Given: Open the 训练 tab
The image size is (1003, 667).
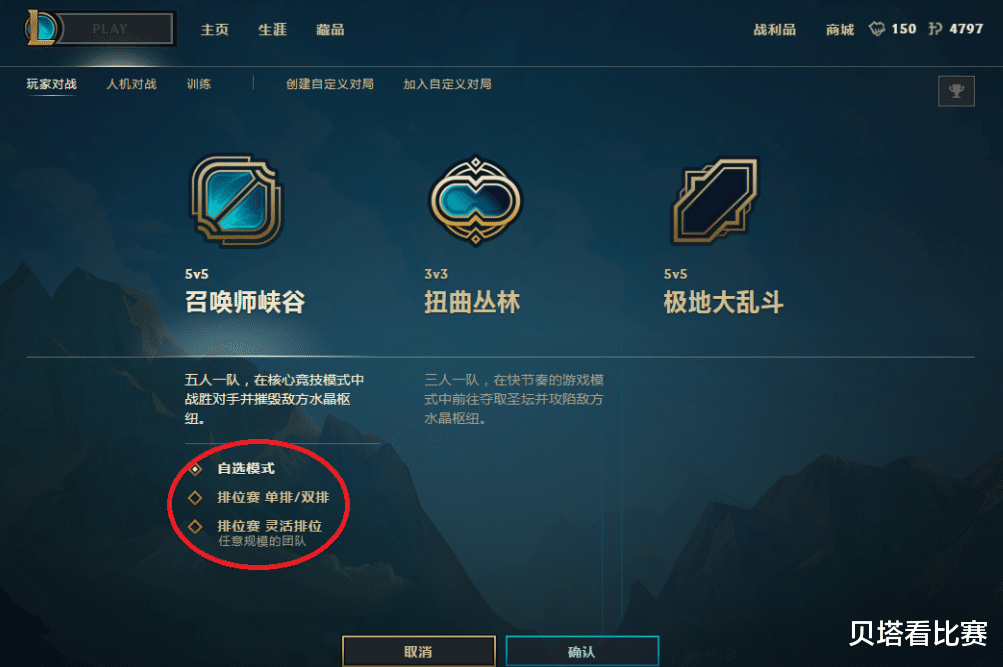Looking at the screenshot, I should (198, 84).
